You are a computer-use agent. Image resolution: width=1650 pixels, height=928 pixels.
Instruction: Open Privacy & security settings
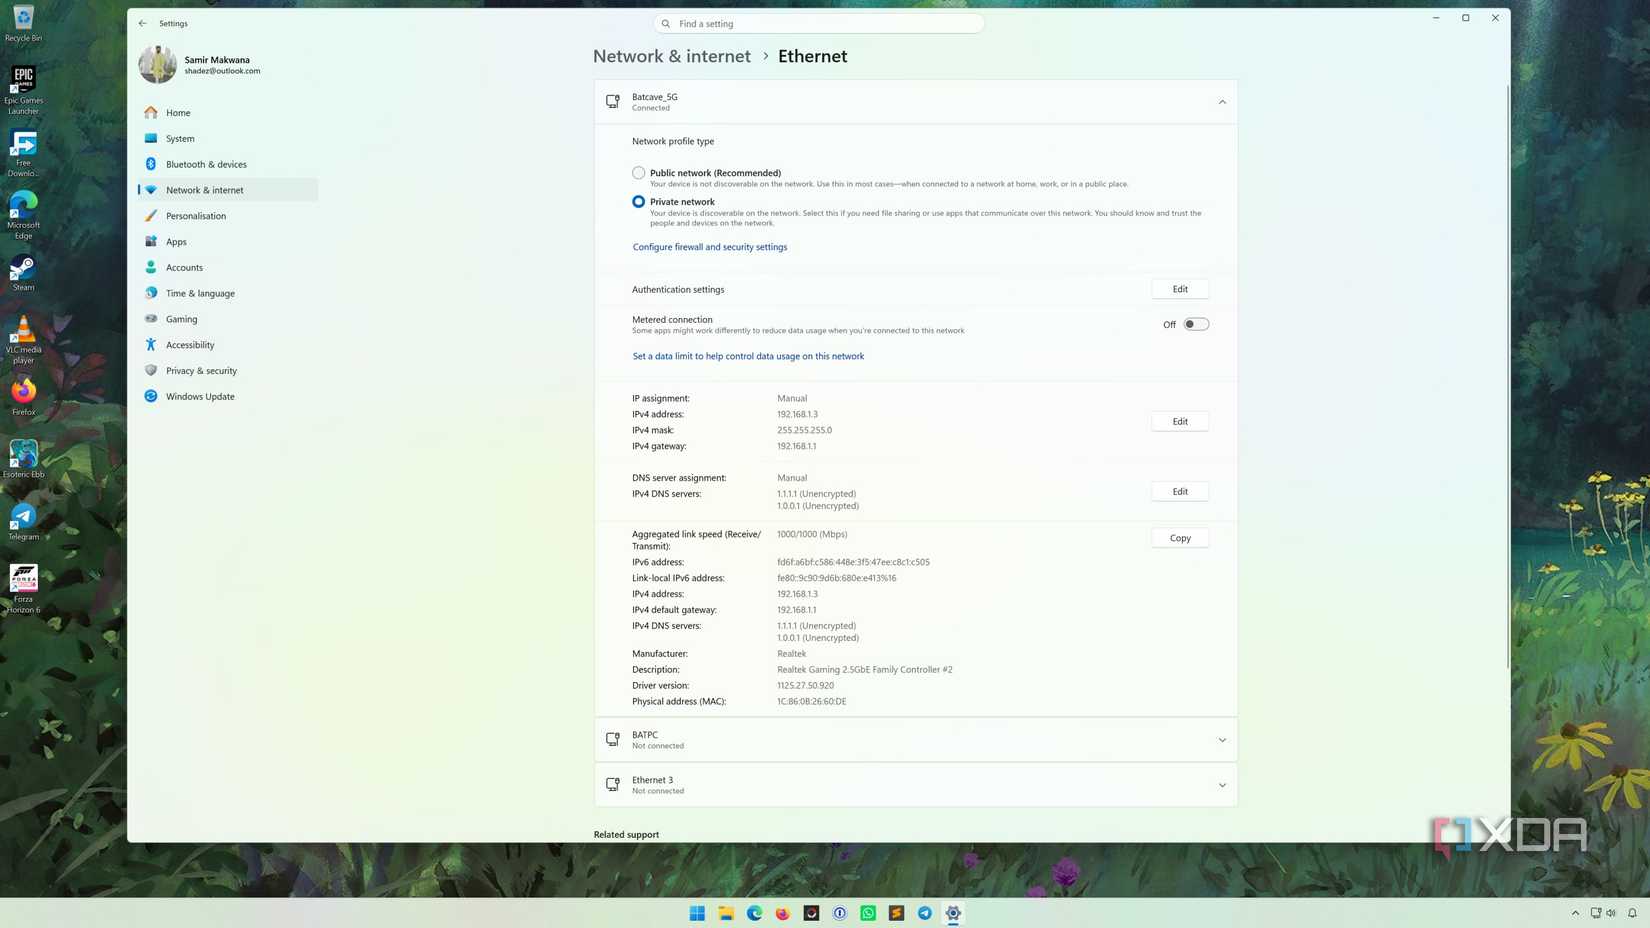click(x=228, y=370)
